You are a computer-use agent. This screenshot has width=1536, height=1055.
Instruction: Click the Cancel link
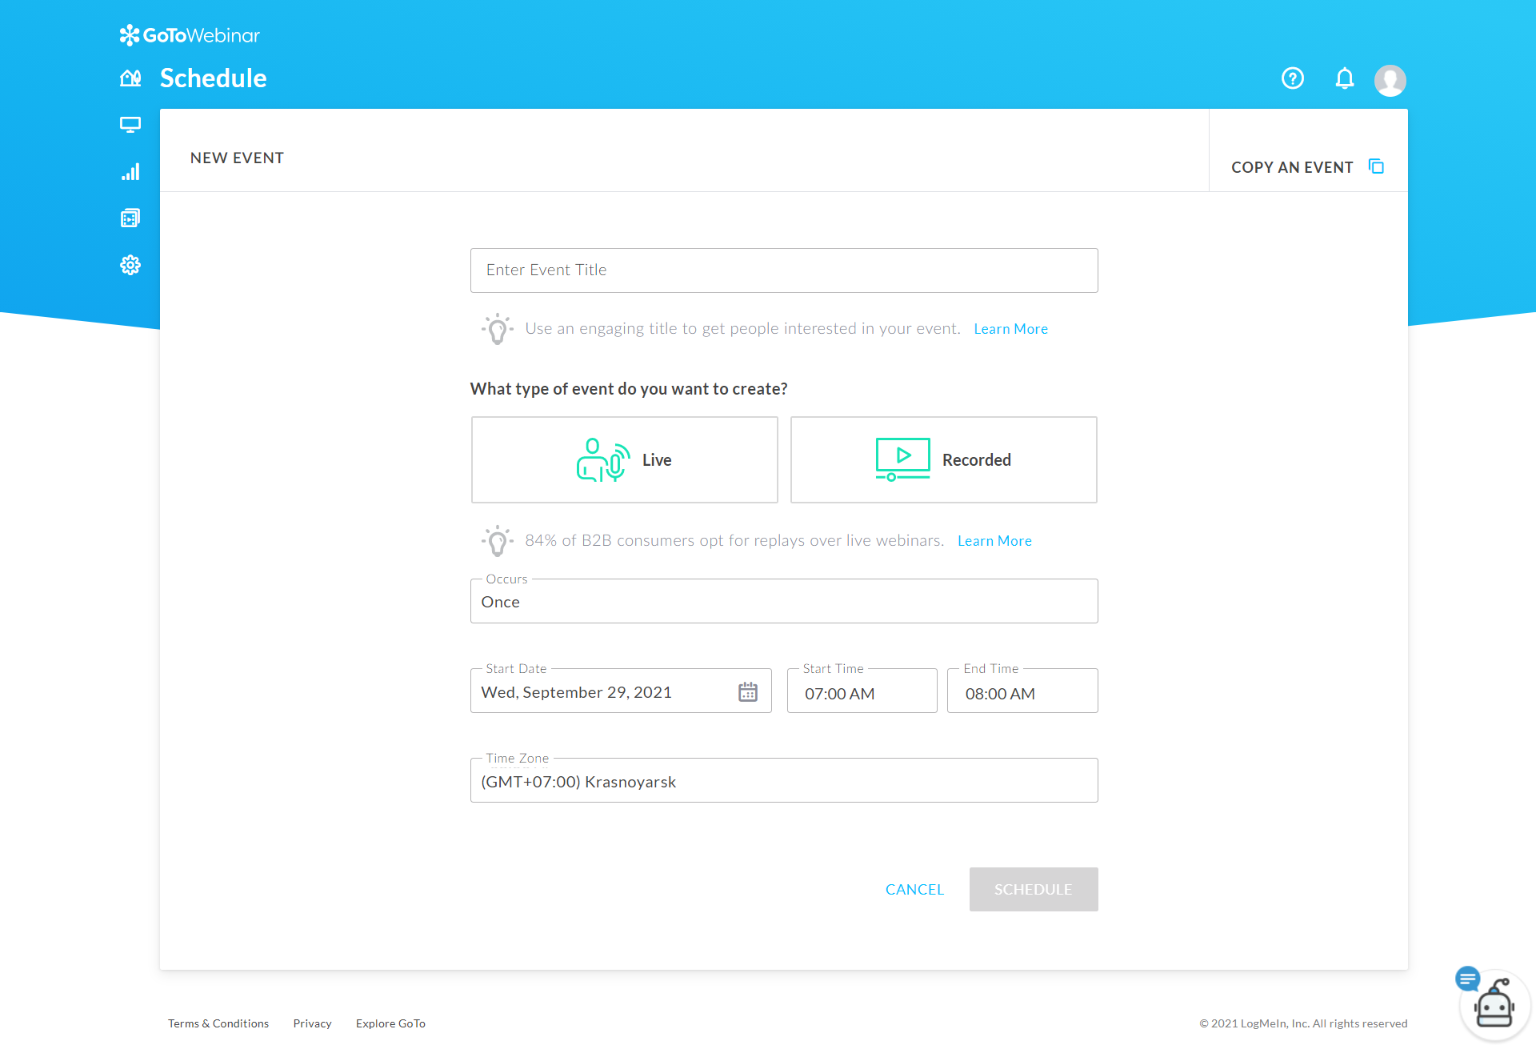915,889
